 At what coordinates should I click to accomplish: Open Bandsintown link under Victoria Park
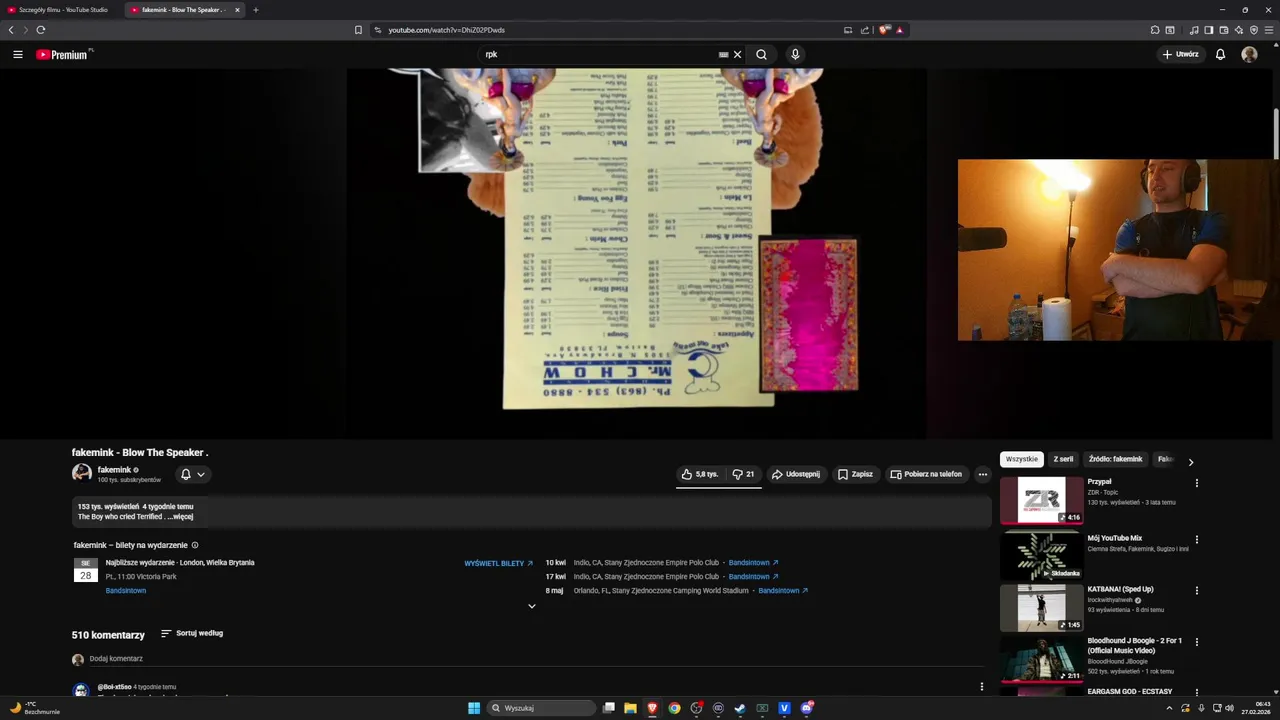pyautogui.click(x=126, y=591)
